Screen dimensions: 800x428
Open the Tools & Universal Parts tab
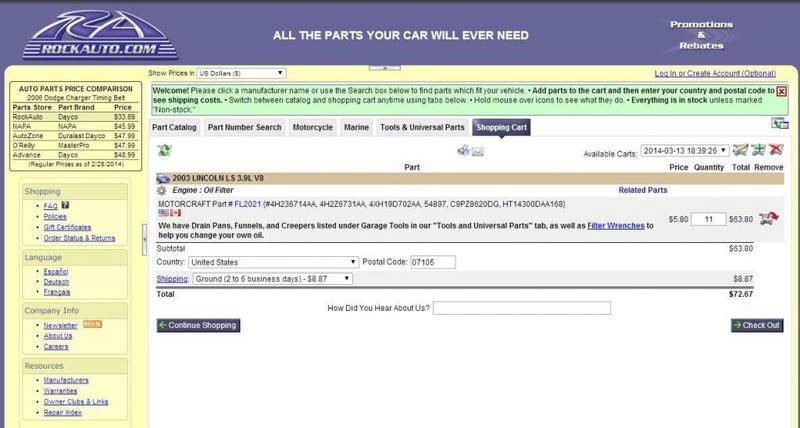pos(421,128)
